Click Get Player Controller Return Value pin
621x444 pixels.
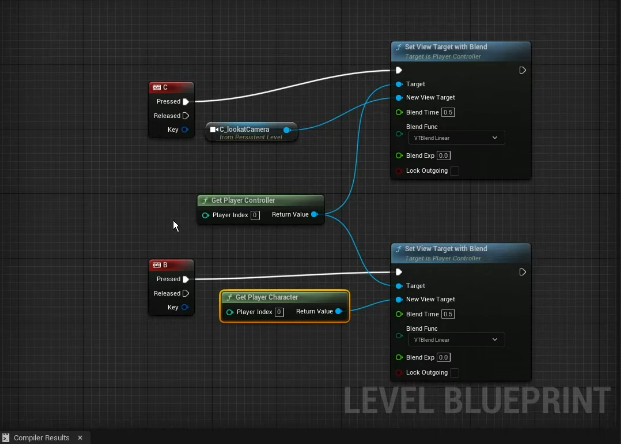point(315,214)
